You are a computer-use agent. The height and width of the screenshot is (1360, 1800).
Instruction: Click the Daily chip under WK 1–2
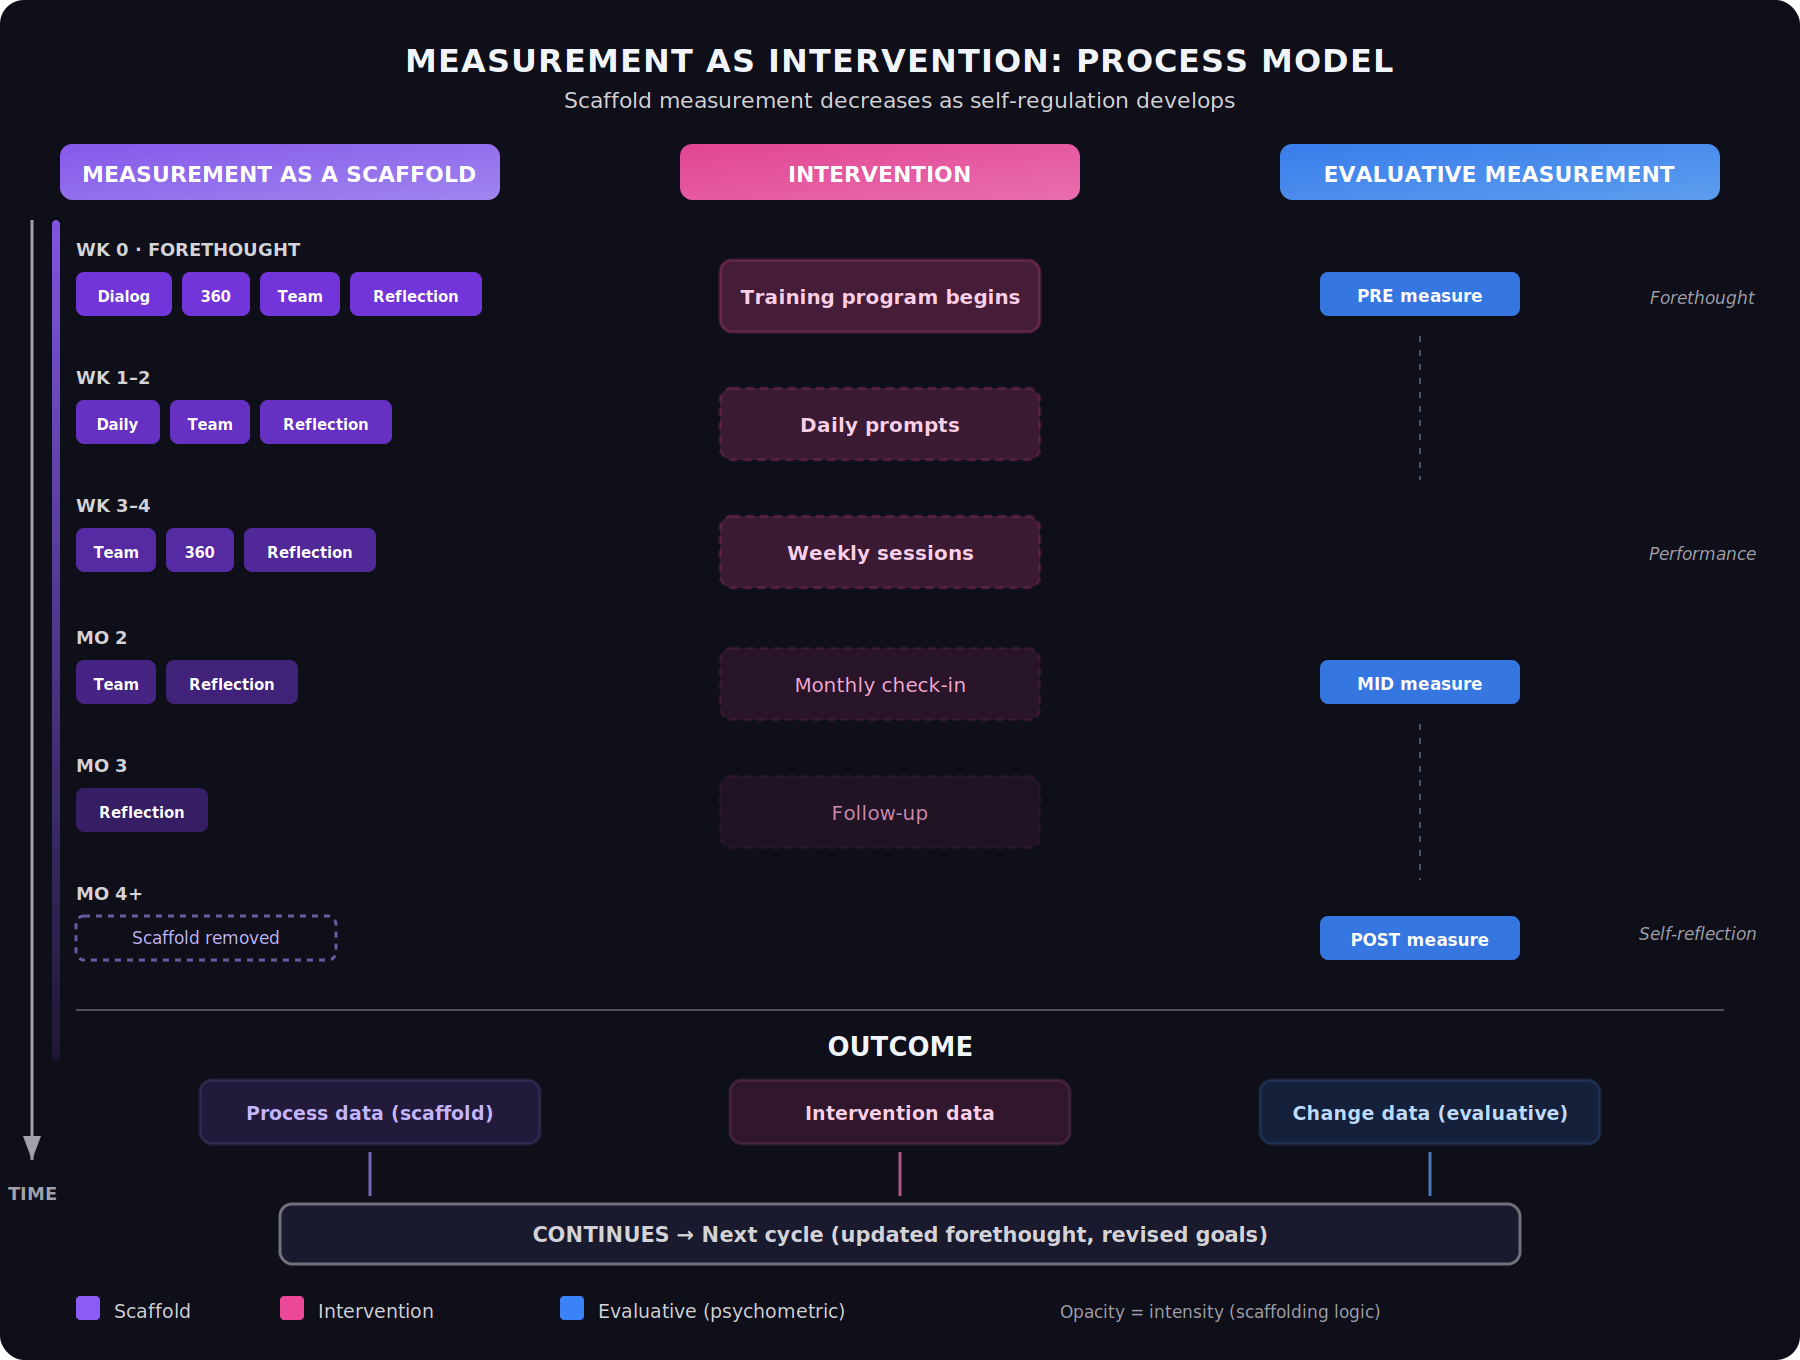coord(118,422)
